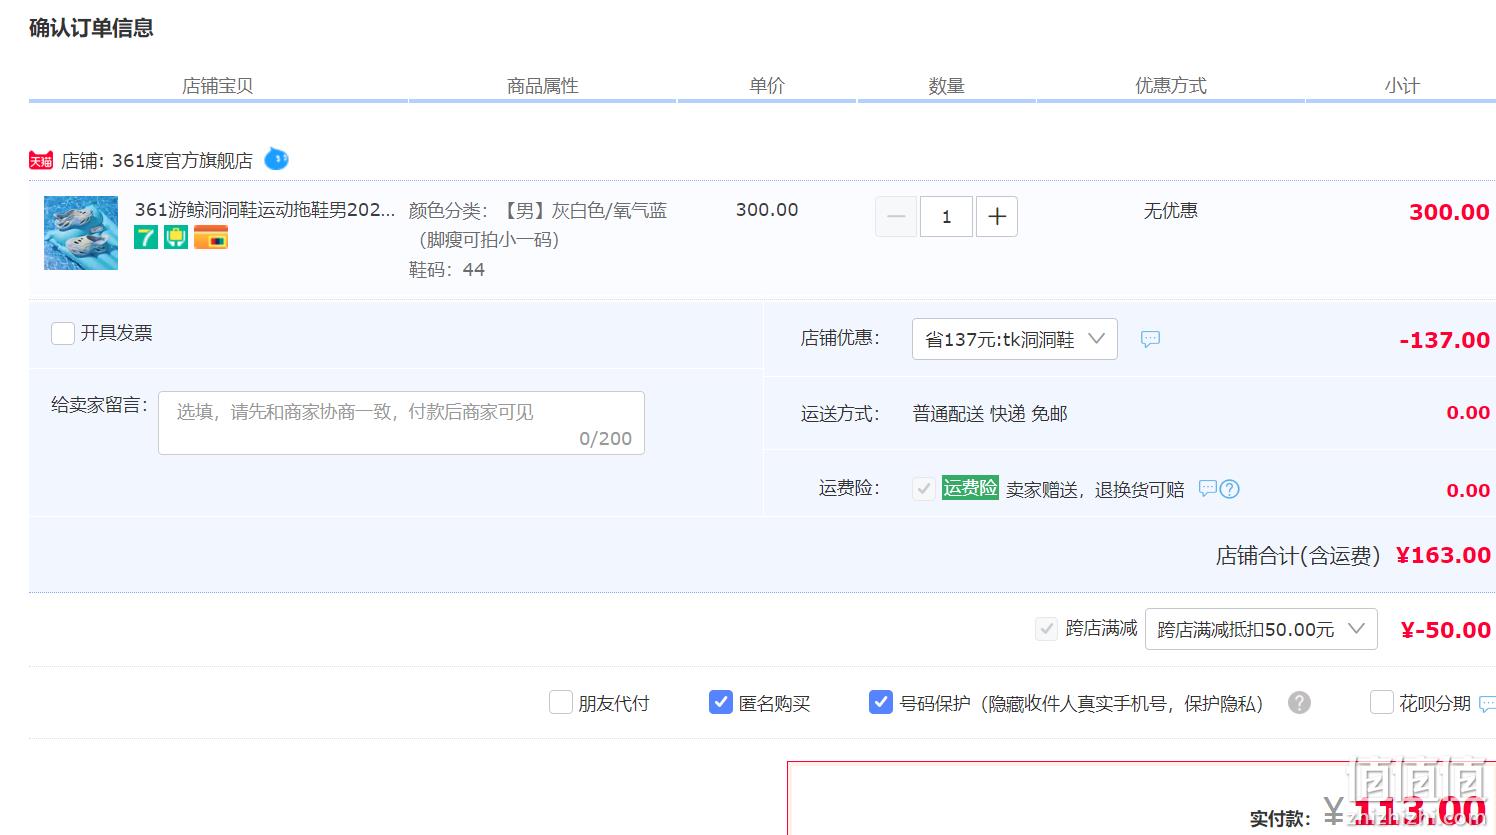Click the 小计 column header
This screenshot has width=1496, height=835.
1402,86
